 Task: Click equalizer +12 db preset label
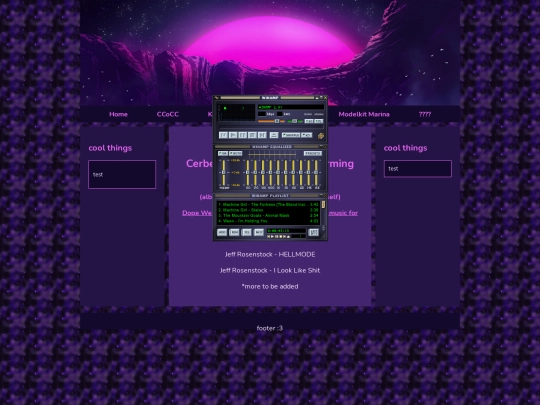pyautogui.click(x=236, y=160)
